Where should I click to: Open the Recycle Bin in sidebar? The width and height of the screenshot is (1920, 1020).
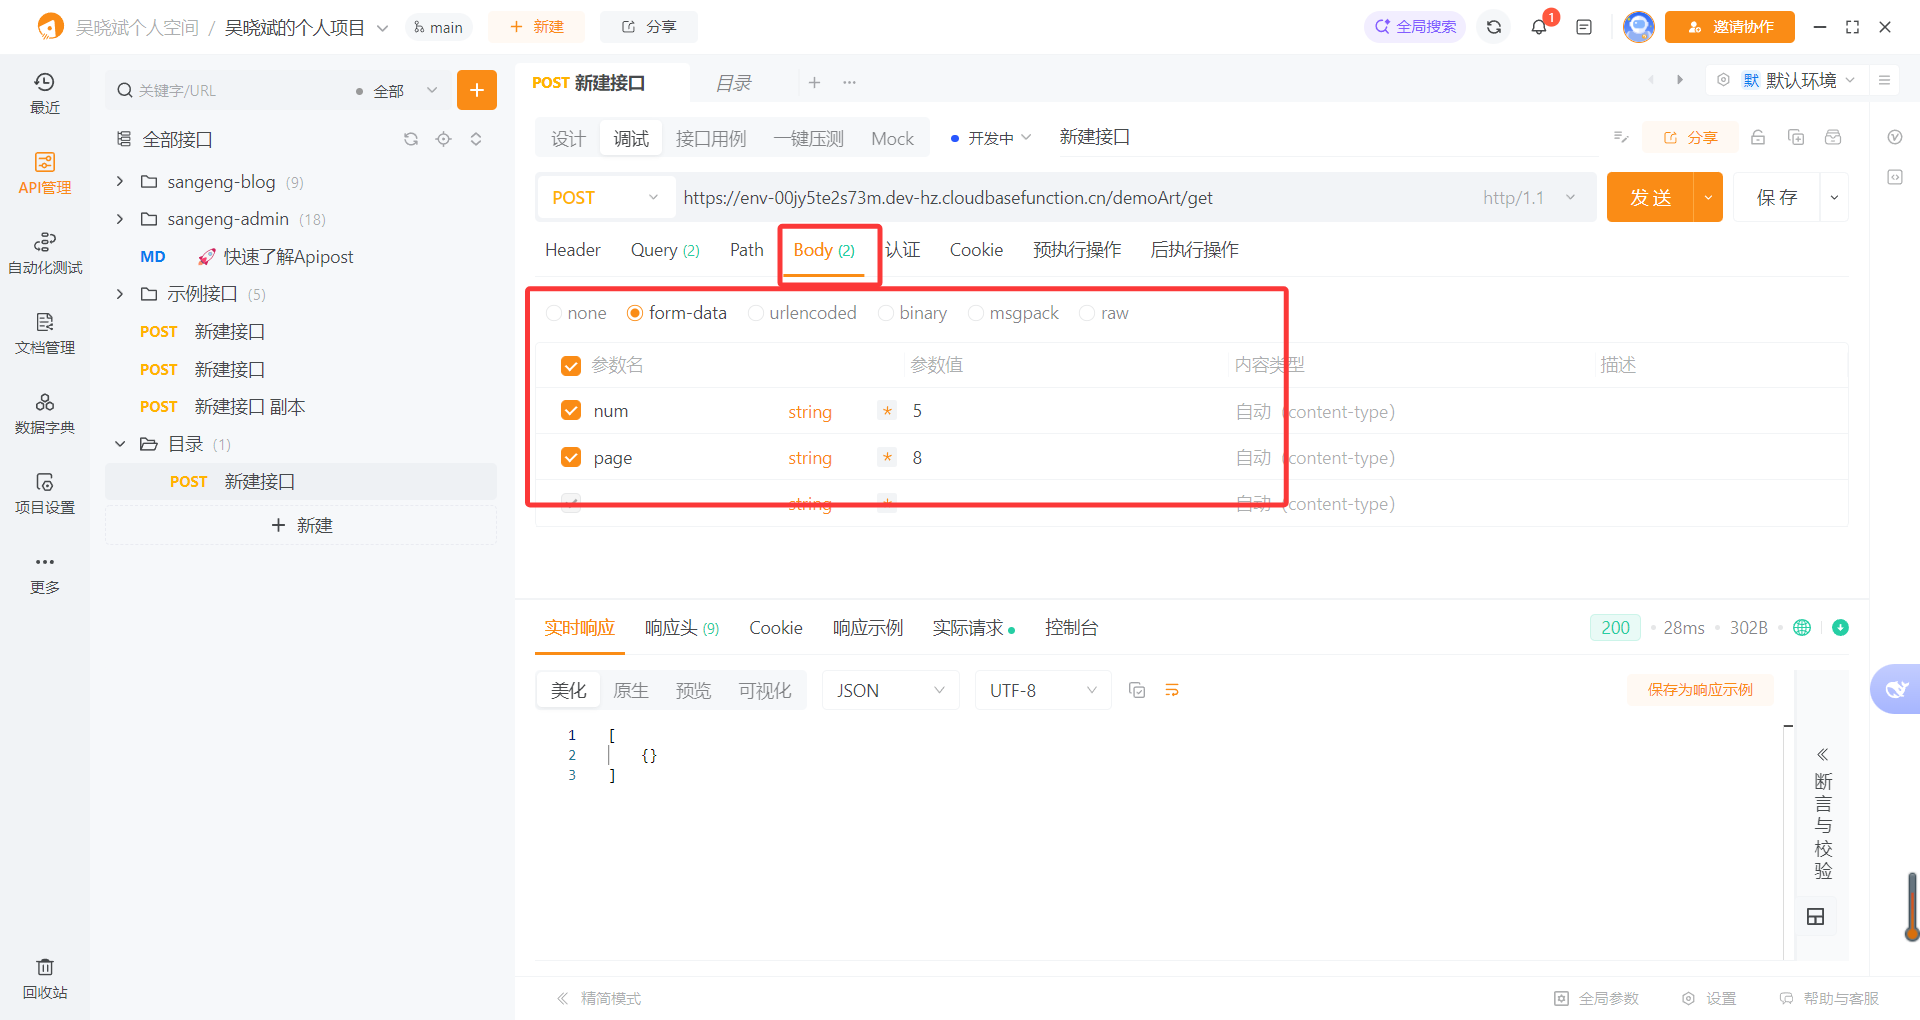pos(45,978)
